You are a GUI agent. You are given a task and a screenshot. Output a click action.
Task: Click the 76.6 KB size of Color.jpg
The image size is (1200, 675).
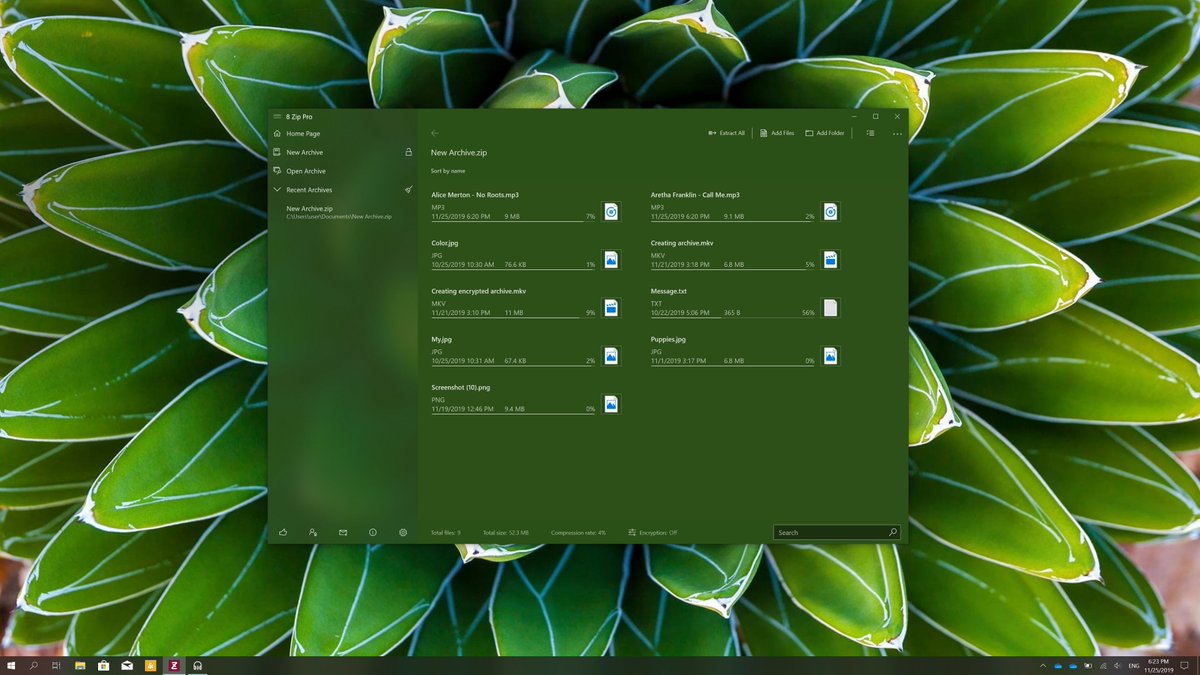point(515,265)
